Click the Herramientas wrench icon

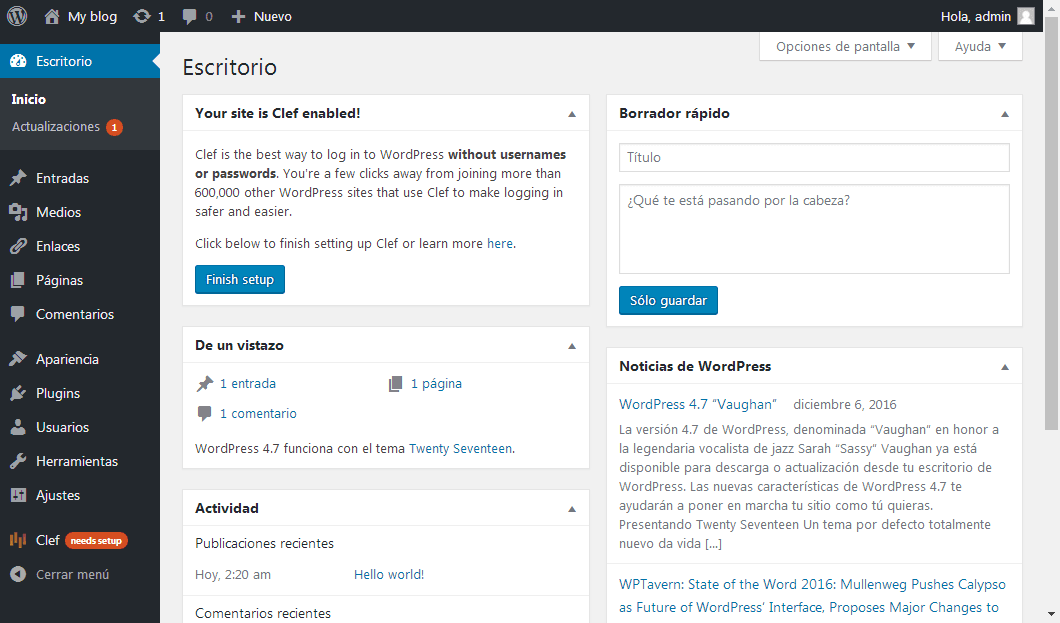click(x=18, y=461)
